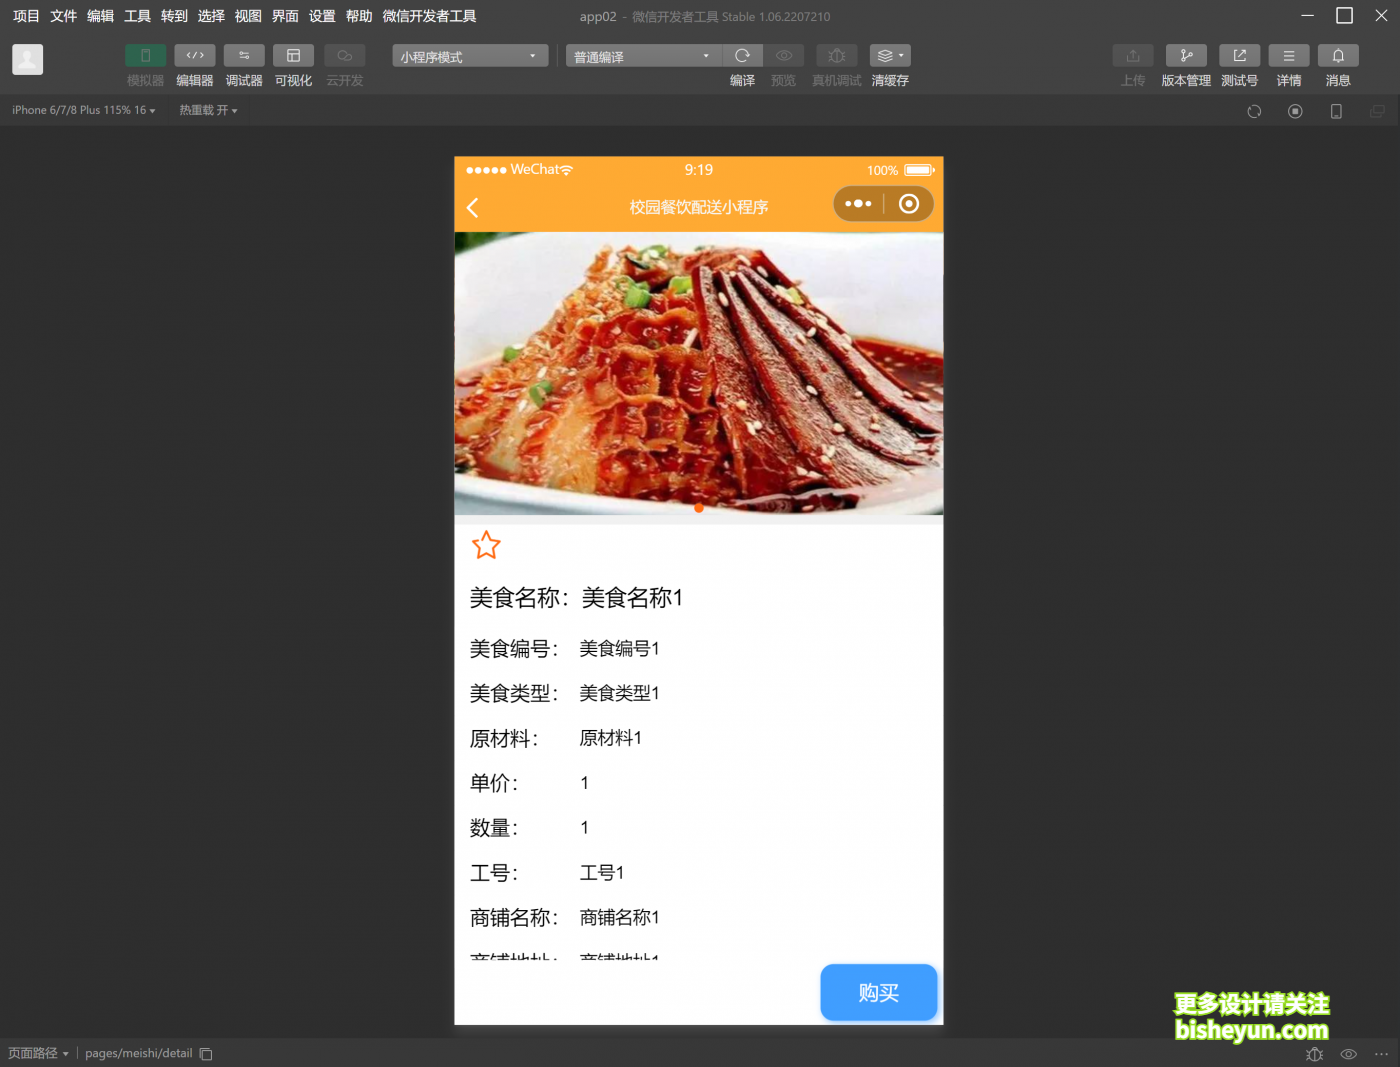The height and width of the screenshot is (1067, 1400).
Task: Toggle the simulator panel button
Action: point(145,56)
